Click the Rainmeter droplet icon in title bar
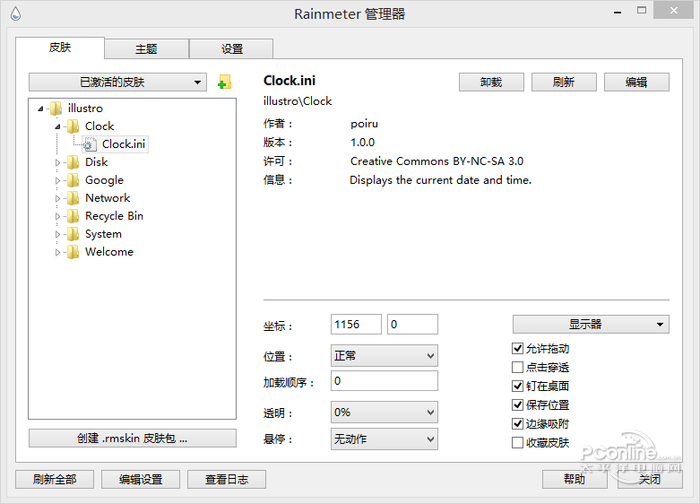This screenshot has width=700, height=504. point(16,13)
